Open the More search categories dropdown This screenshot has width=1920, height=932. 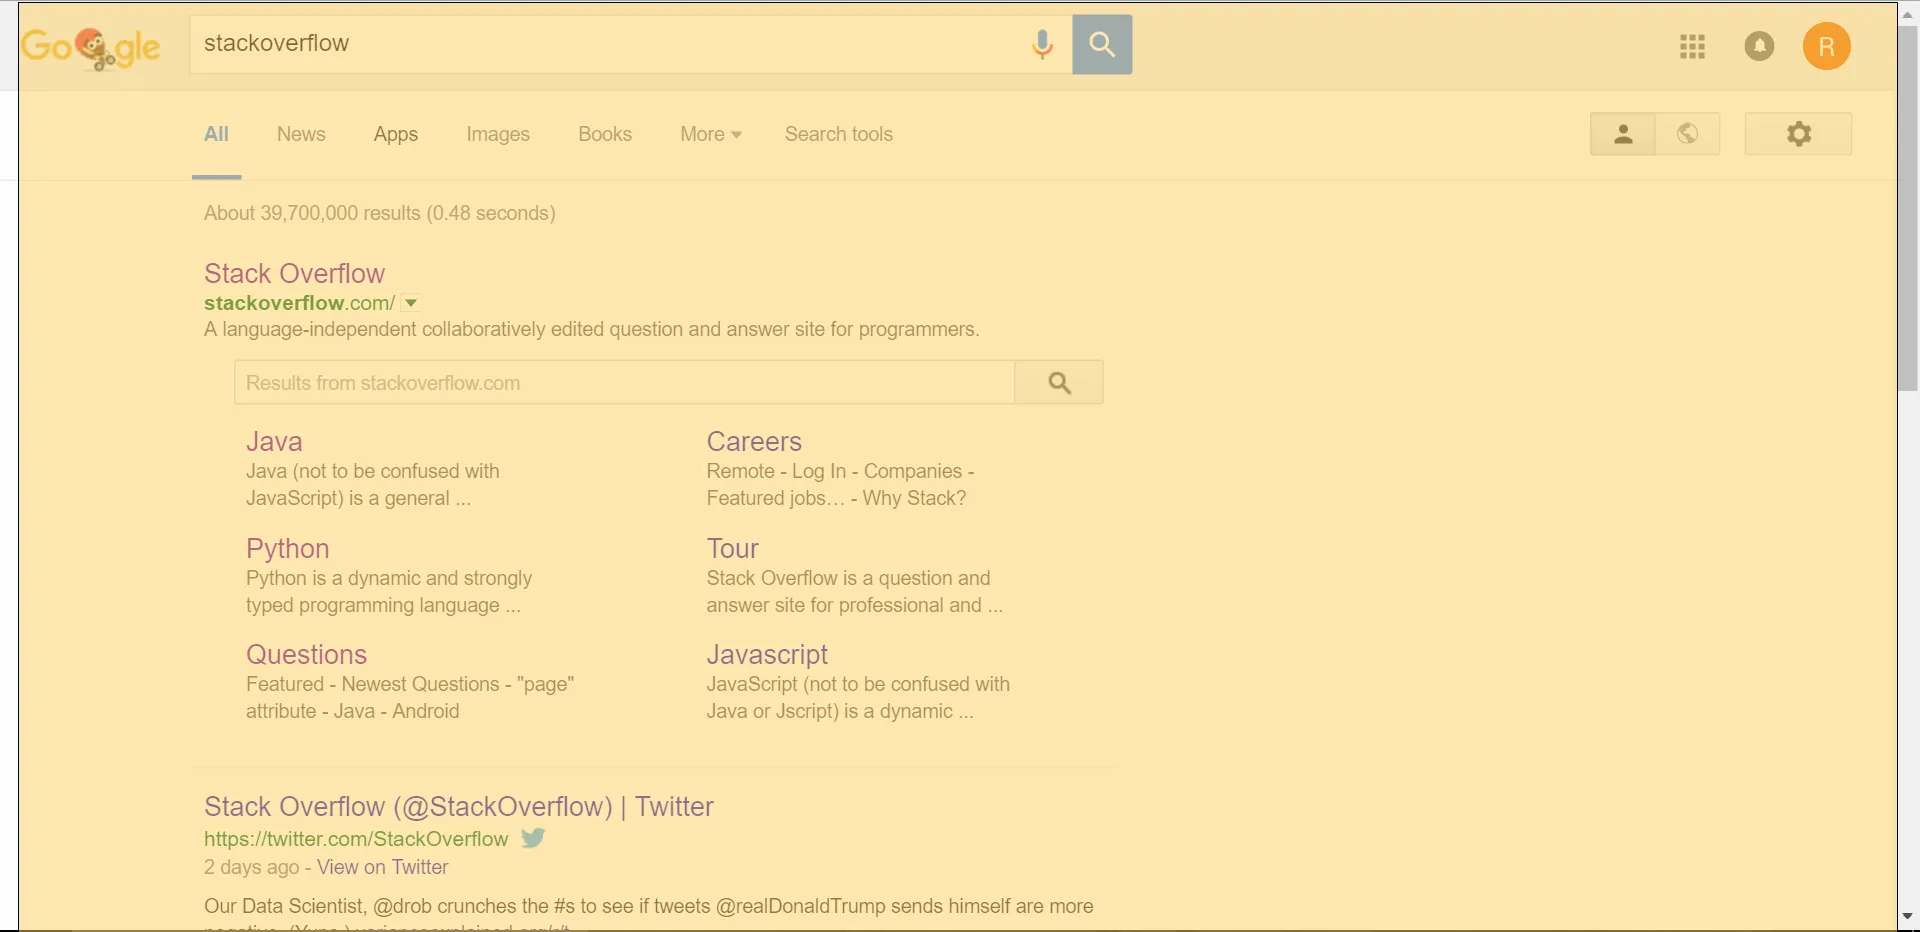pos(710,134)
